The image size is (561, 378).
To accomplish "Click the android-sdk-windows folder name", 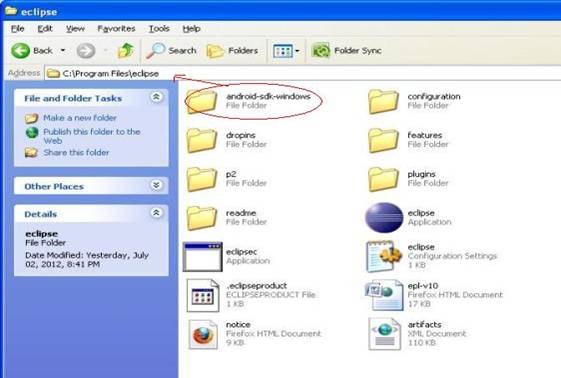I will [x=268, y=96].
